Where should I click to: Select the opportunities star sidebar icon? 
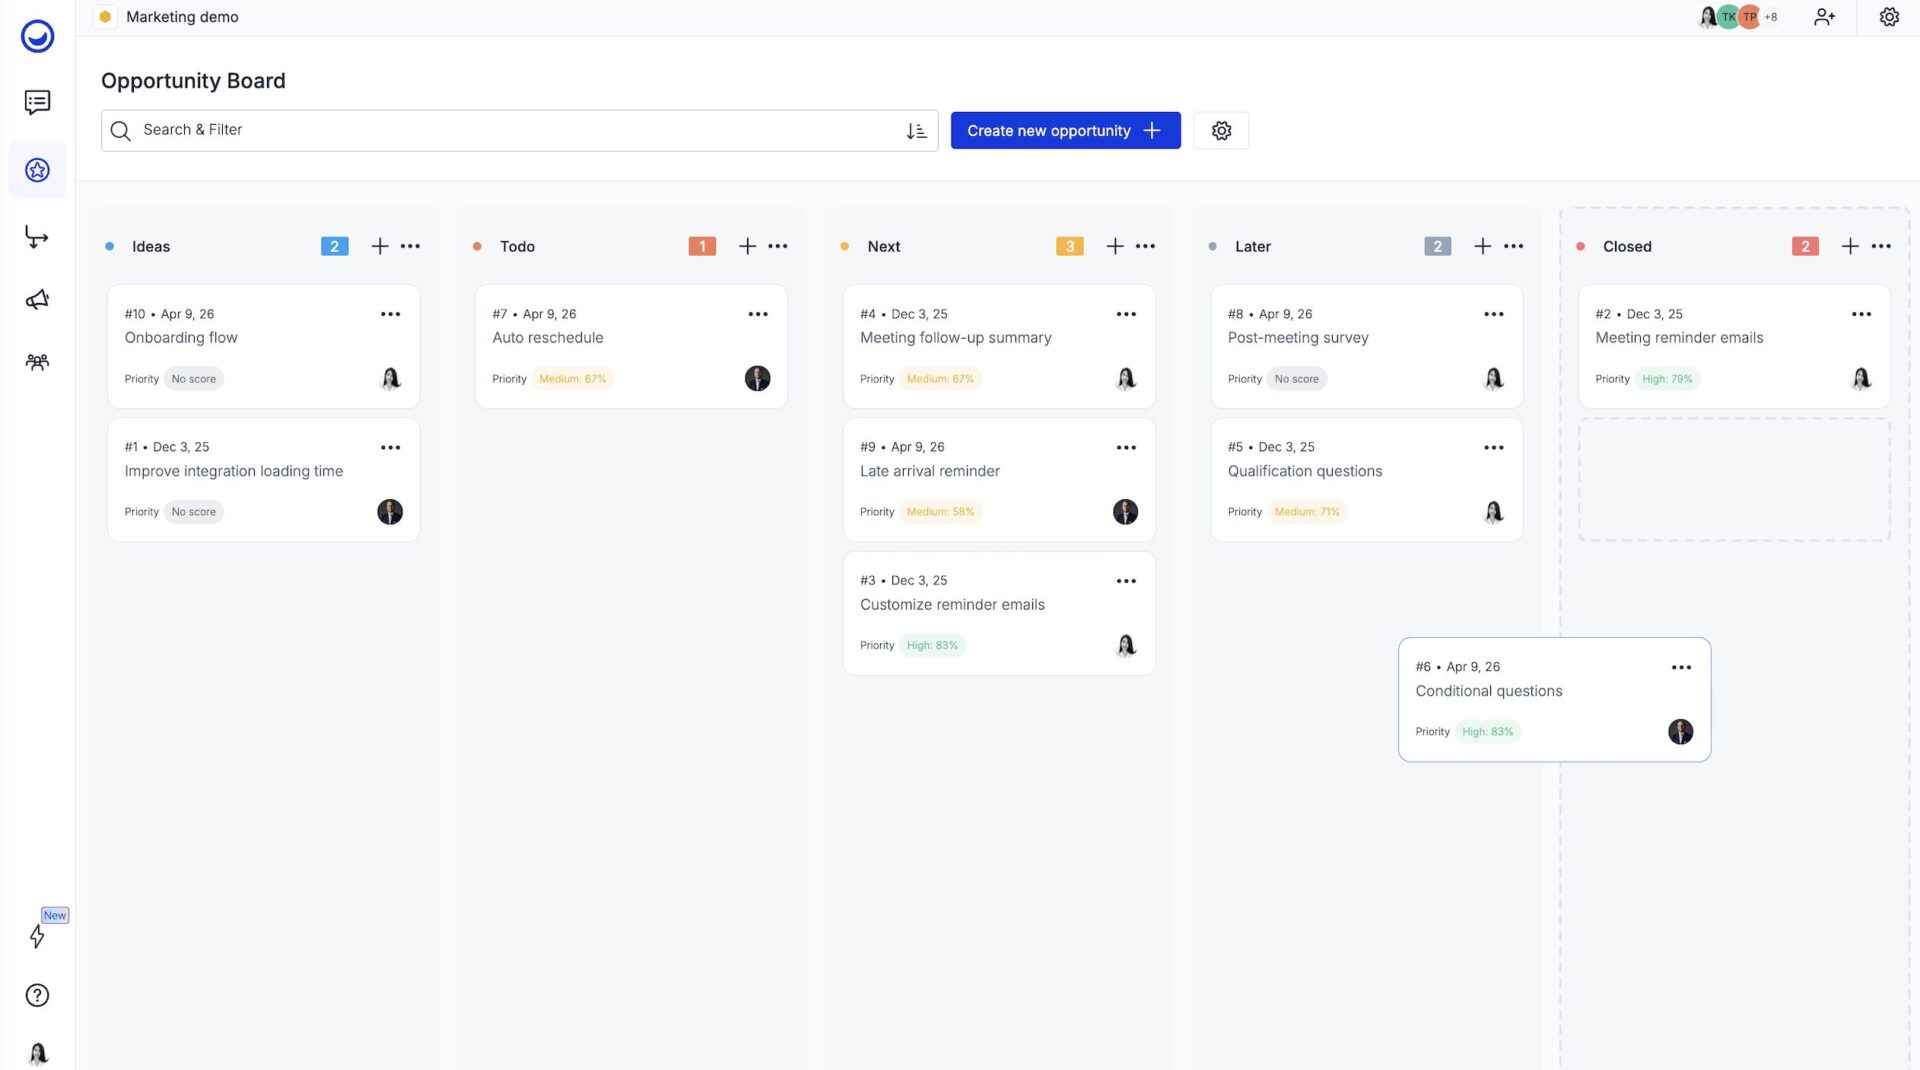click(x=37, y=170)
